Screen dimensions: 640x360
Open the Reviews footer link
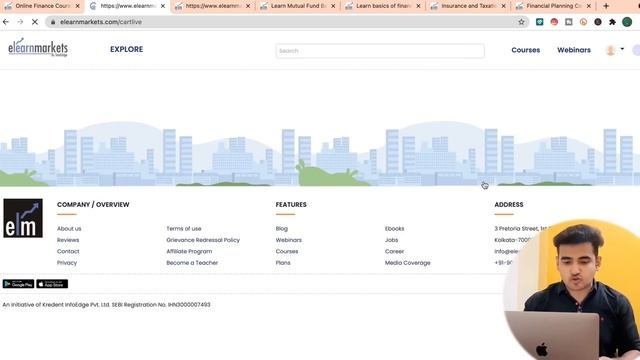tap(68, 240)
